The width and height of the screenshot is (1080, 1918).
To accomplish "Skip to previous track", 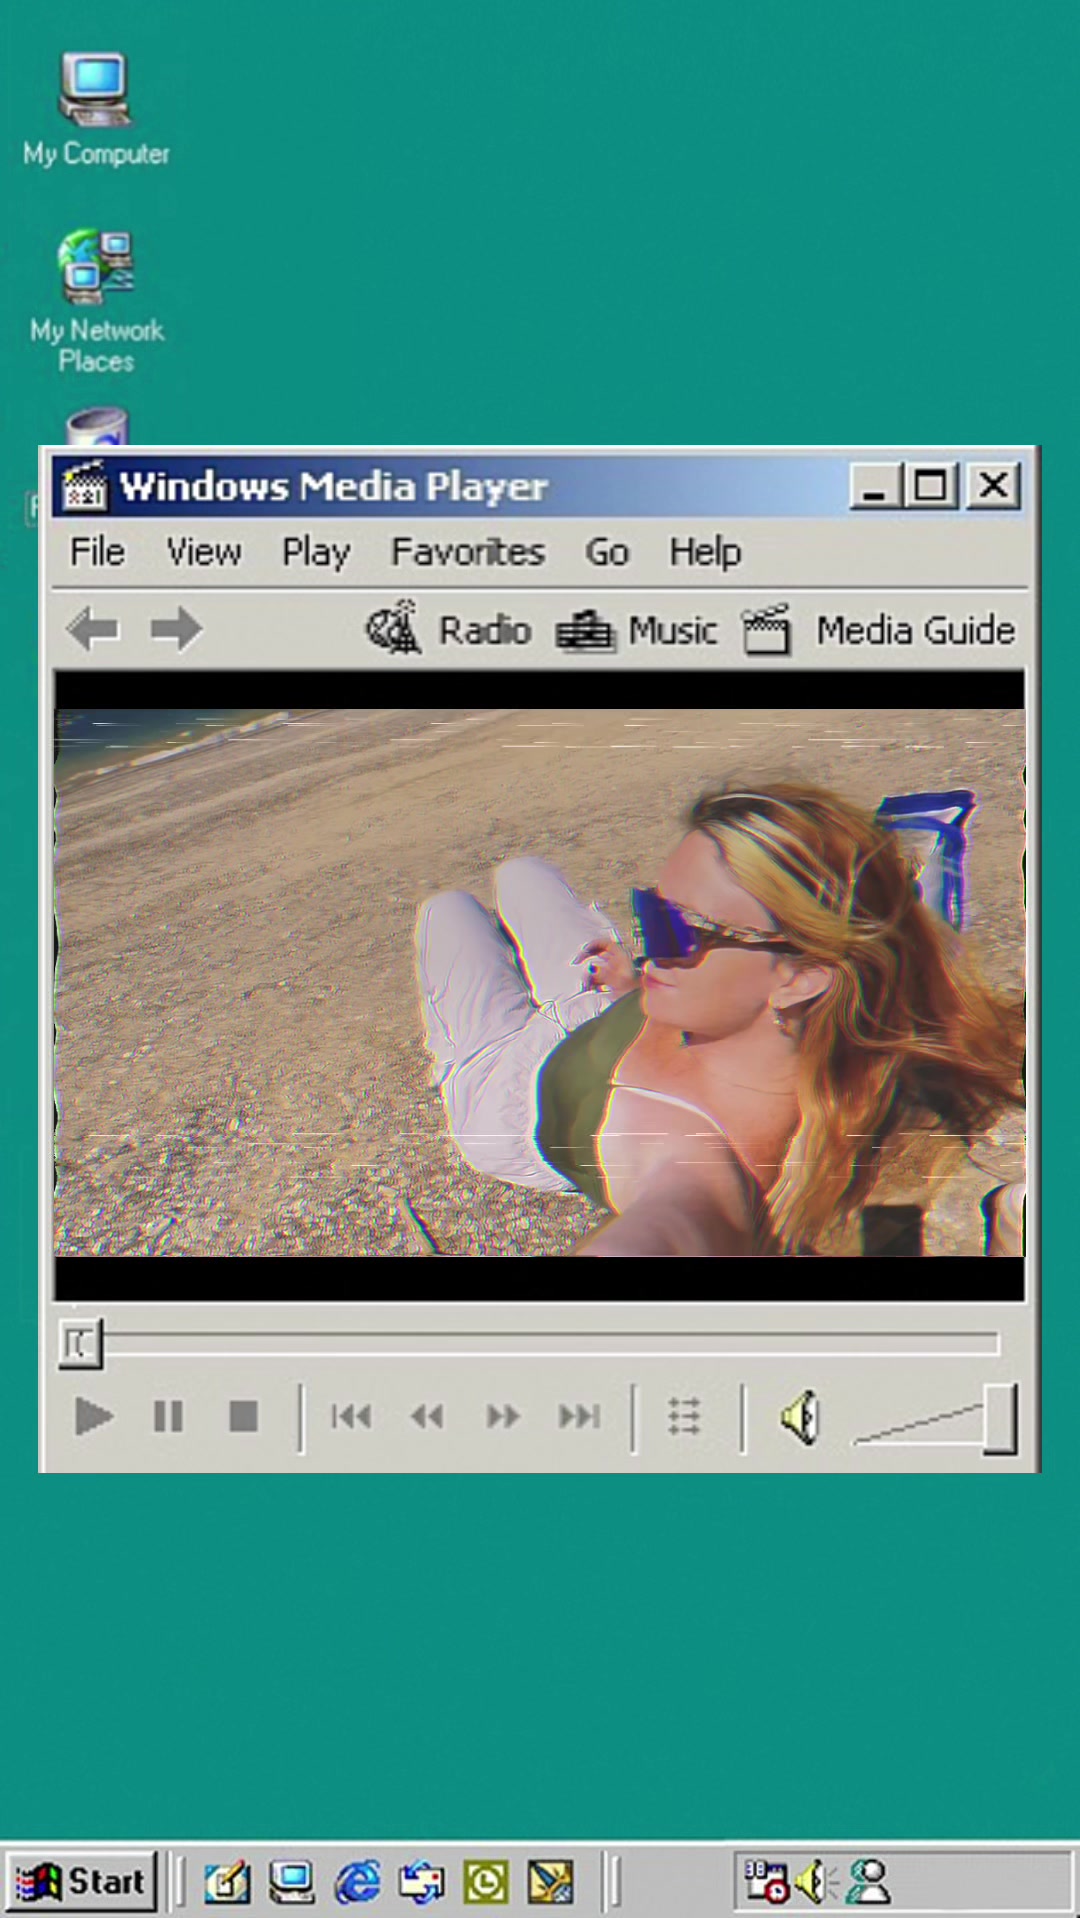I will click(x=351, y=1416).
